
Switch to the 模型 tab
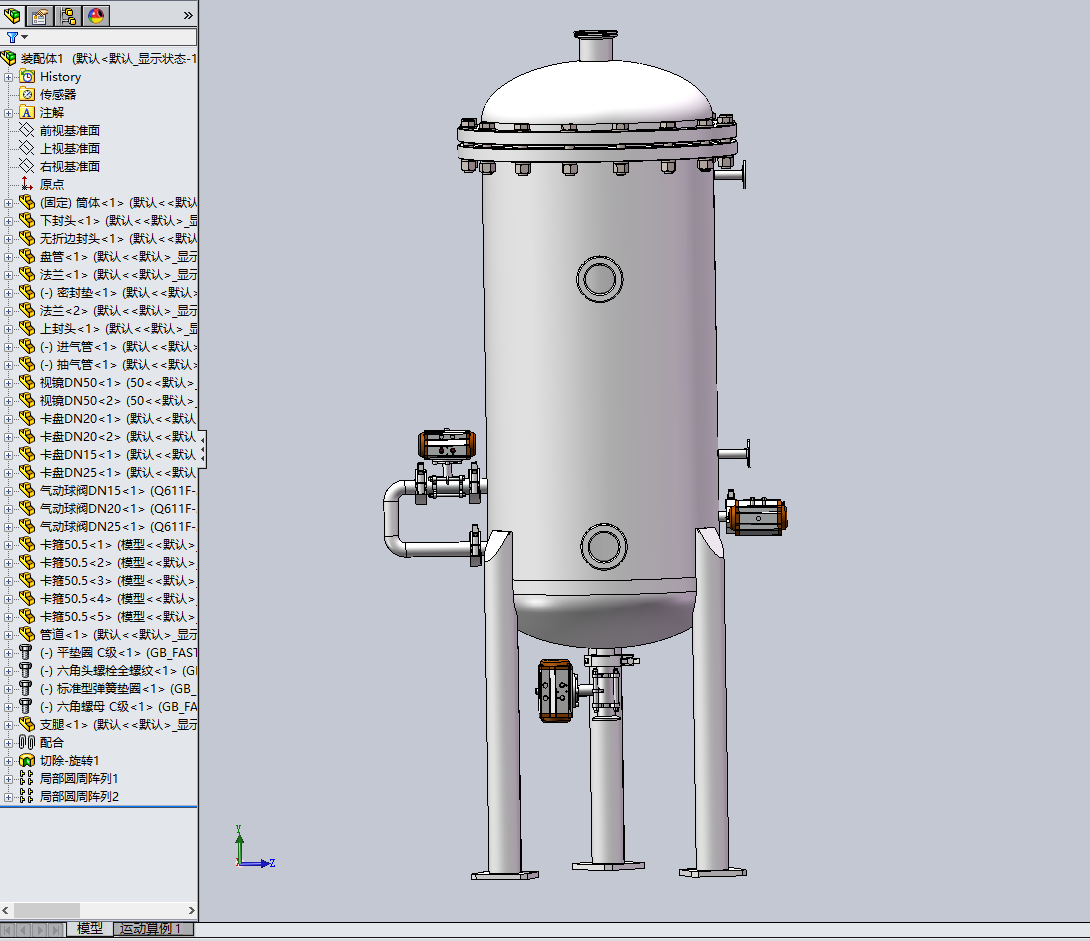(x=90, y=928)
